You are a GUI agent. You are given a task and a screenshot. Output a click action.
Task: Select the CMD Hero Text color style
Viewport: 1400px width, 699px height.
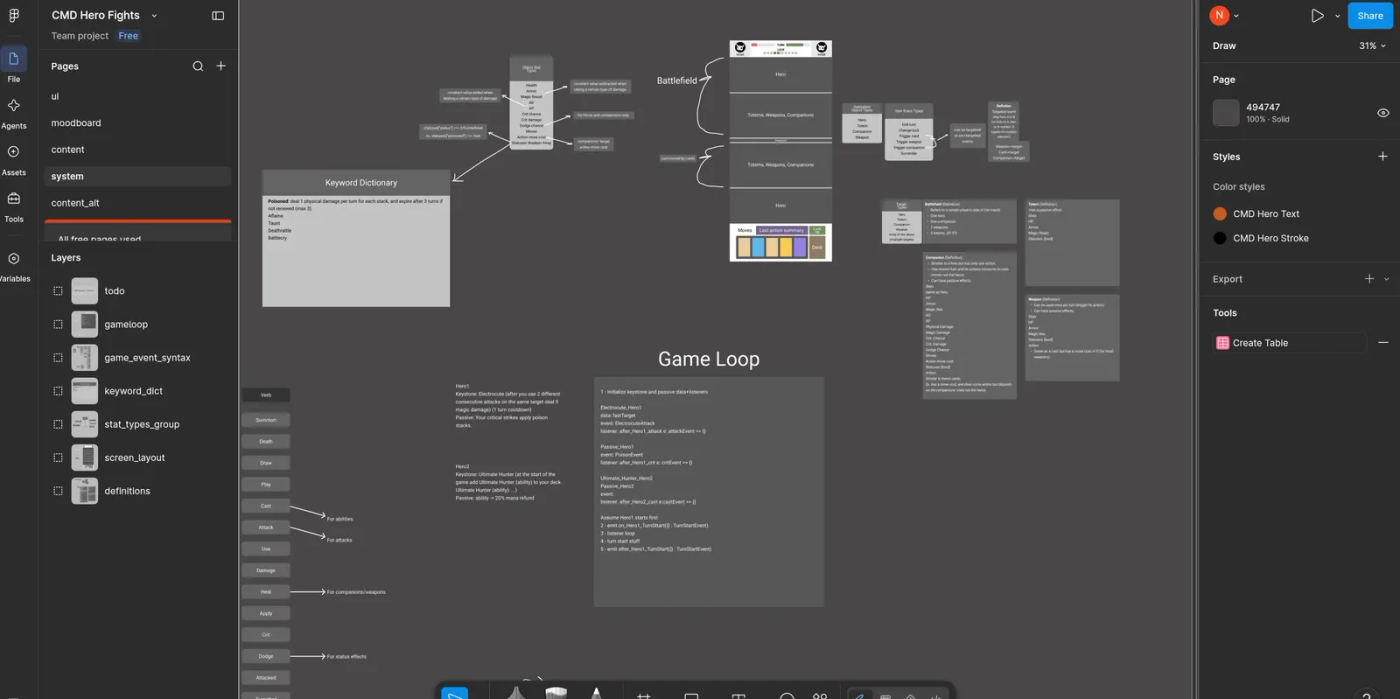coord(1266,214)
